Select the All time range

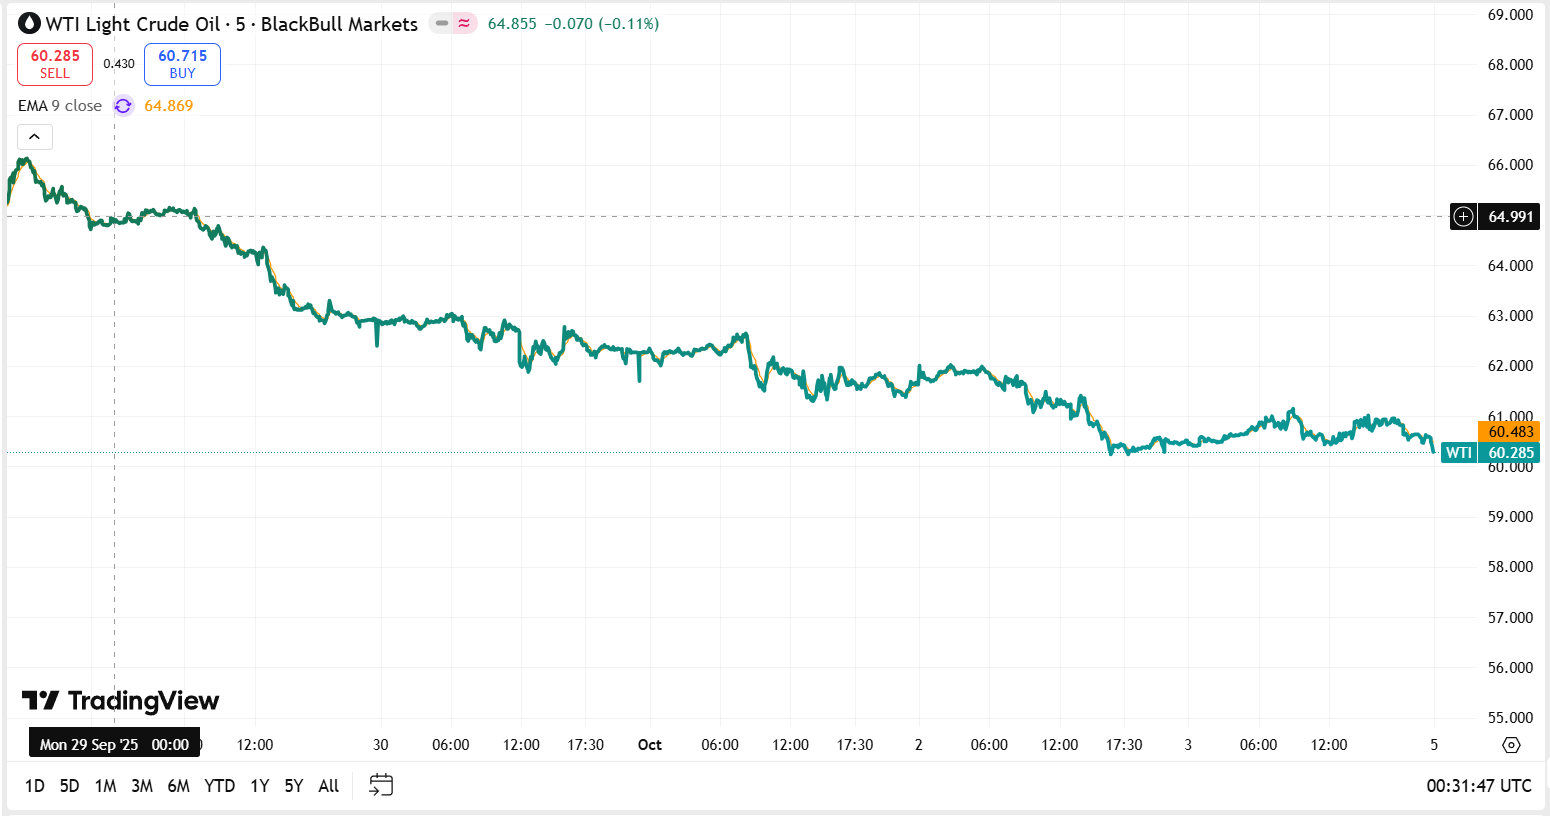tap(329, 786)
